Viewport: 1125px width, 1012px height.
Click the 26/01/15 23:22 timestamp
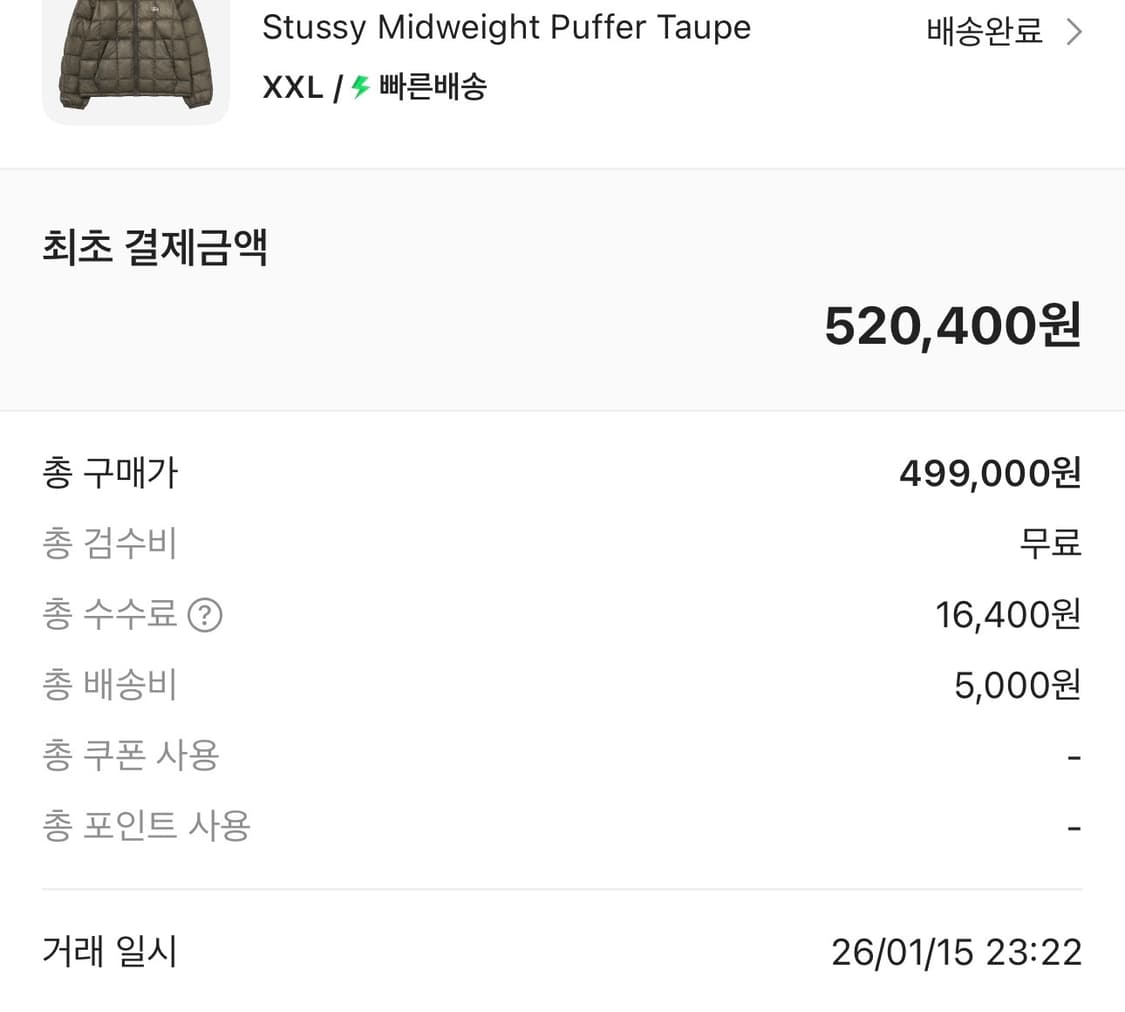tap(956, 952)
